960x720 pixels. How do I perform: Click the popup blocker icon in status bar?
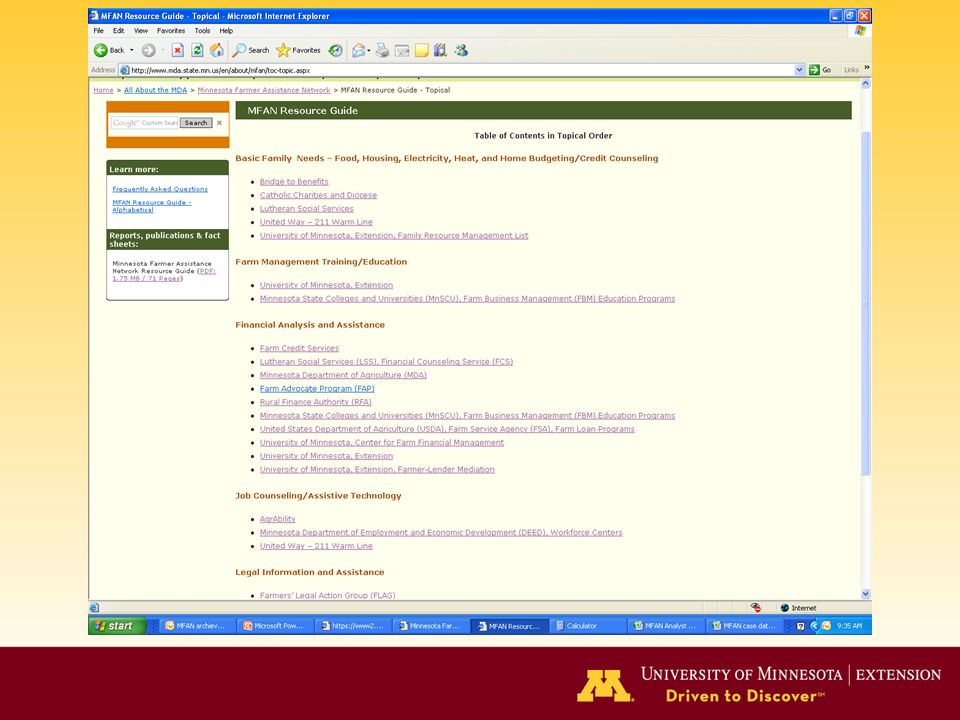tap(756, 607)
